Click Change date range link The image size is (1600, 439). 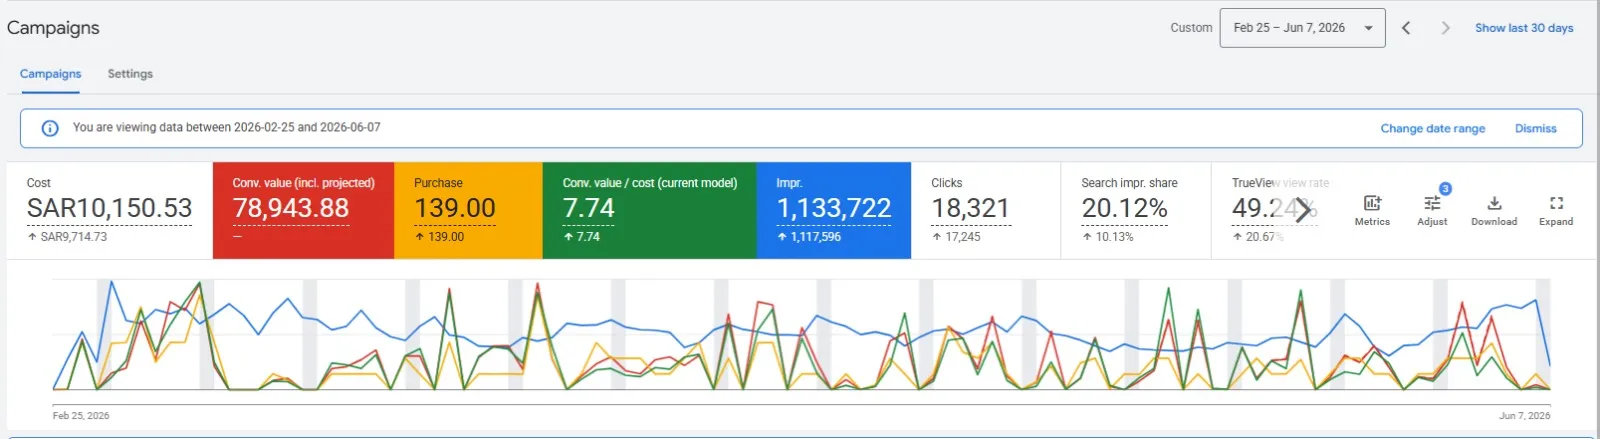coord(1432,128)
